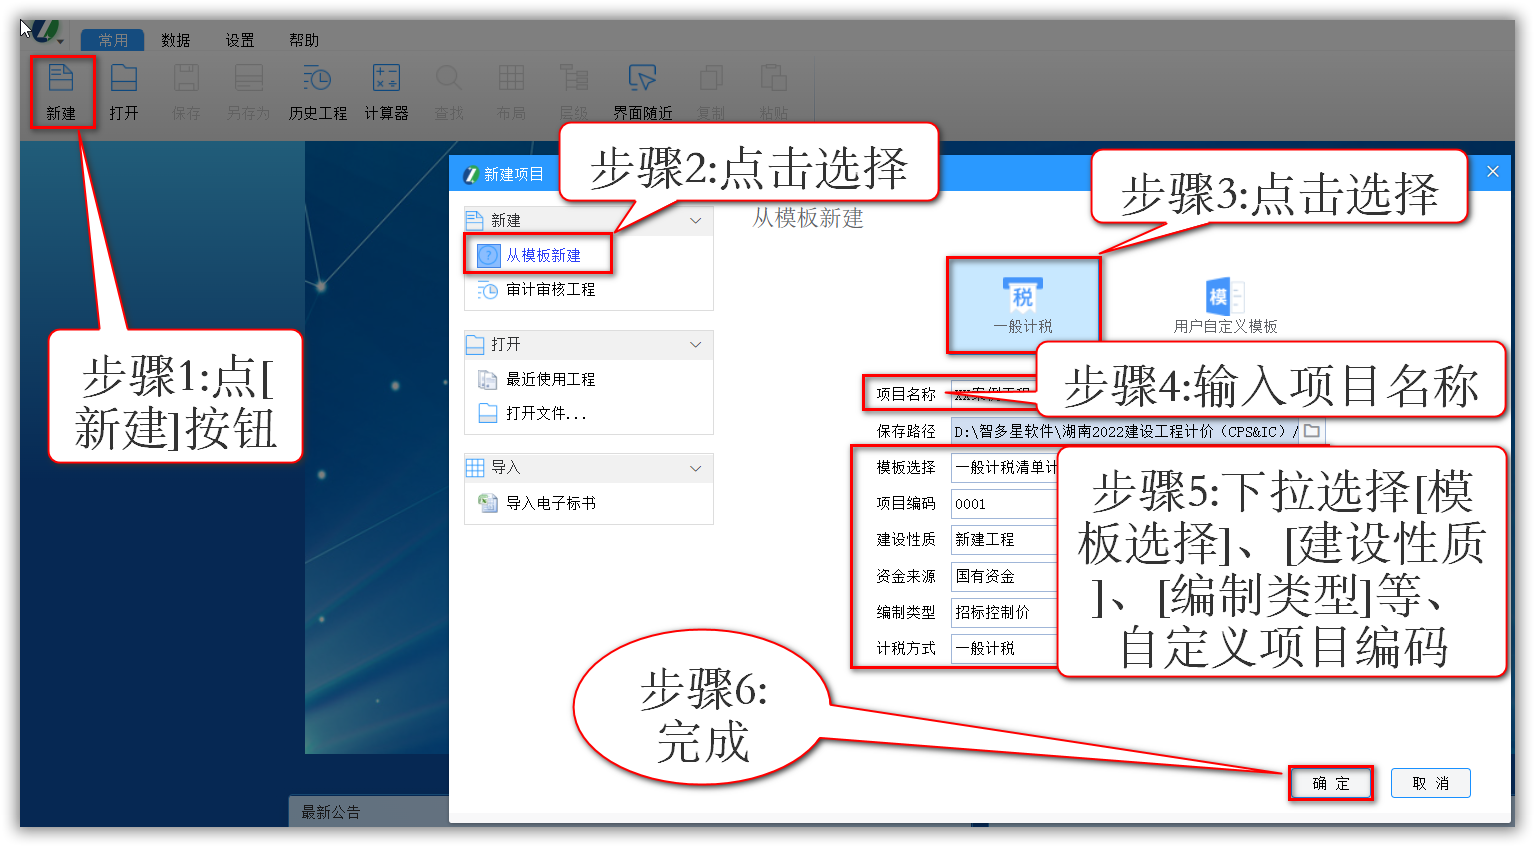Select 从模板新建 in the sidebar
1535x847 pixels.
point(545,255)
